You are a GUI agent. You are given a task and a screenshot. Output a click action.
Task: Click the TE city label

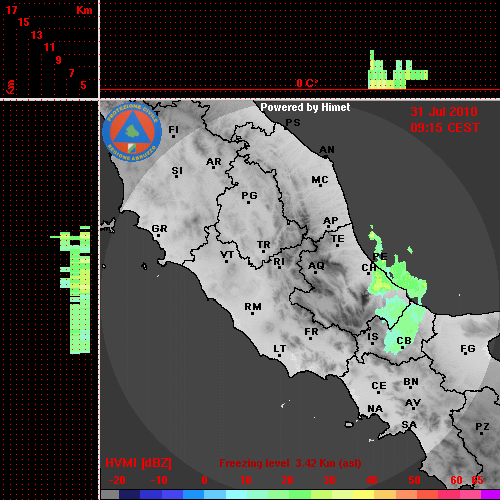tap(338, 239)
